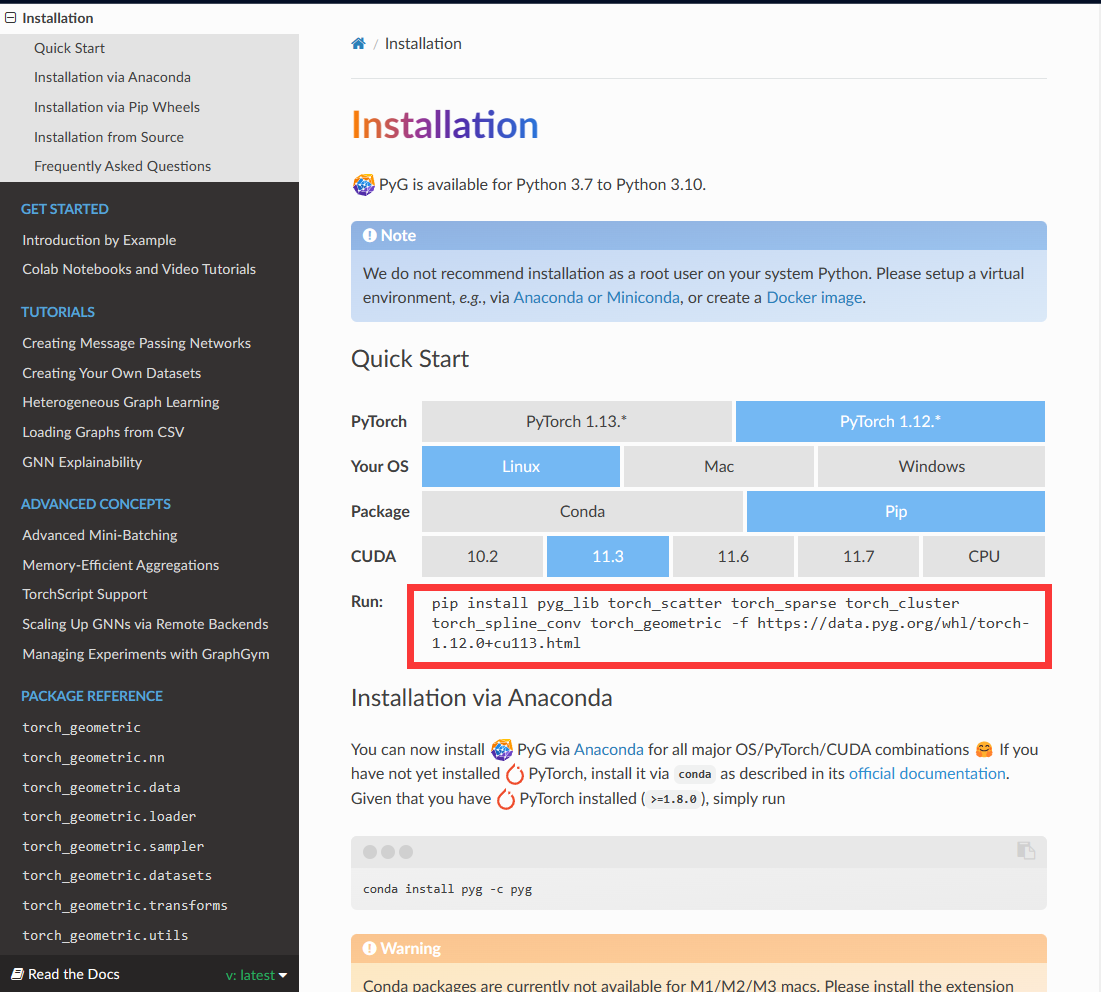Open TorchScript Support page
1101x992 pixels.
point(85,594)
